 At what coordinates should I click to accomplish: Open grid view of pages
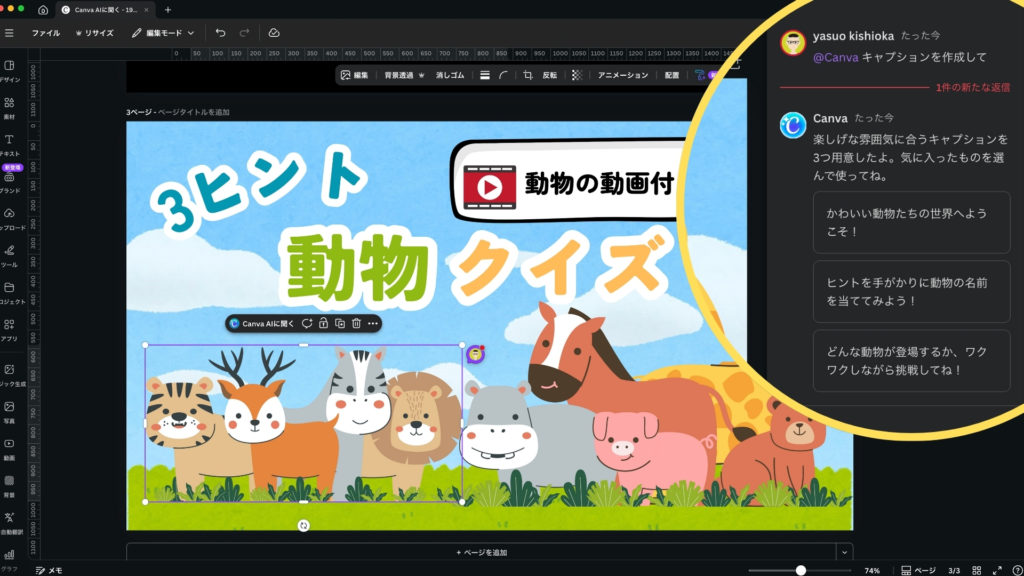(977, 570)
